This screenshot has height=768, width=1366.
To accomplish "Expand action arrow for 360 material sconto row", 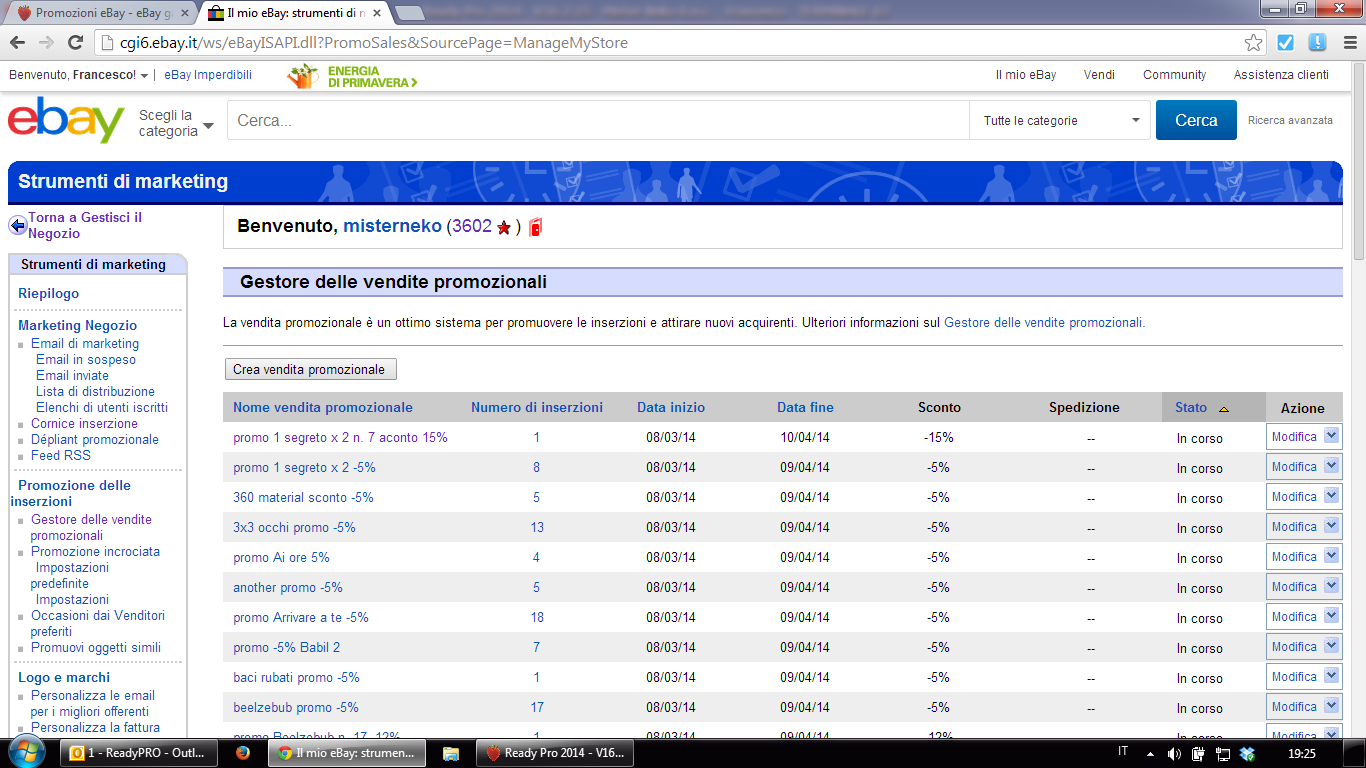I will (x=1331, y=496).
